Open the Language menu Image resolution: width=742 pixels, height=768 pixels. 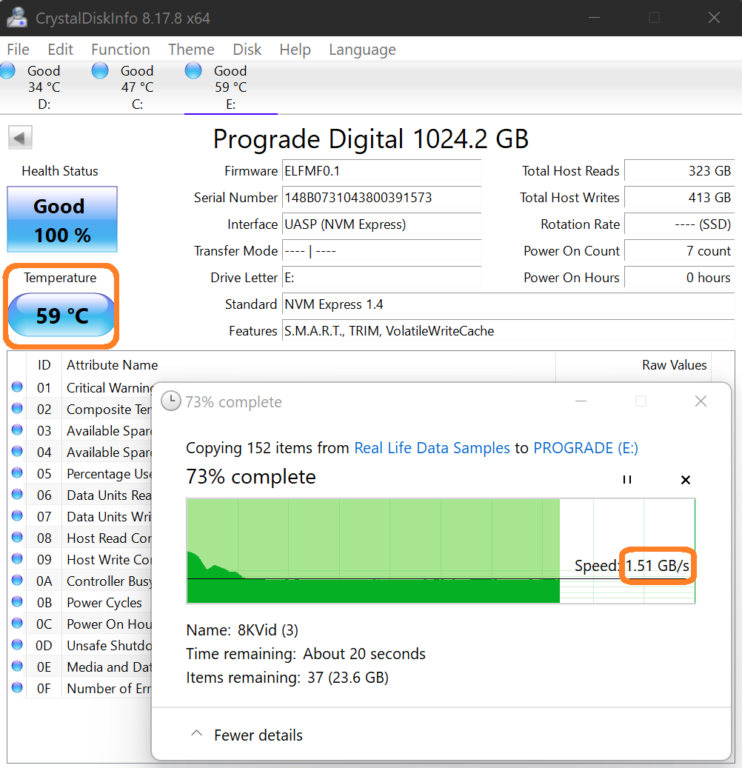362,49
